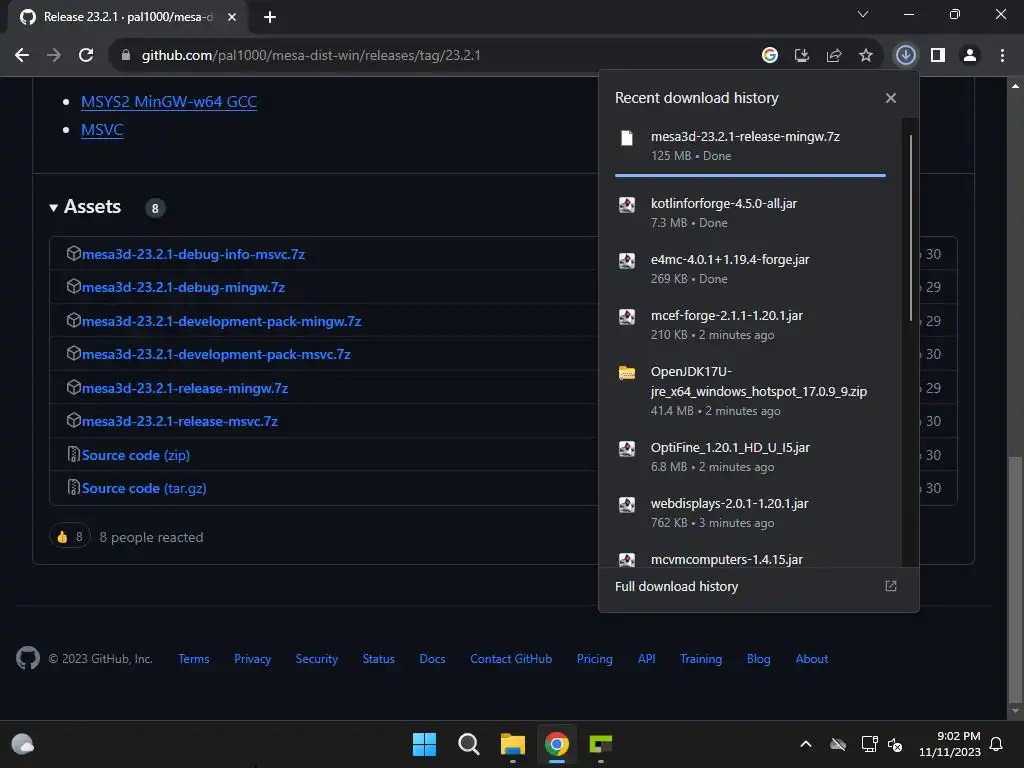This screenshot has width=1024, height=768.
Task: Click the OptiFine jar file icon
Action: [x=627, y=449]
